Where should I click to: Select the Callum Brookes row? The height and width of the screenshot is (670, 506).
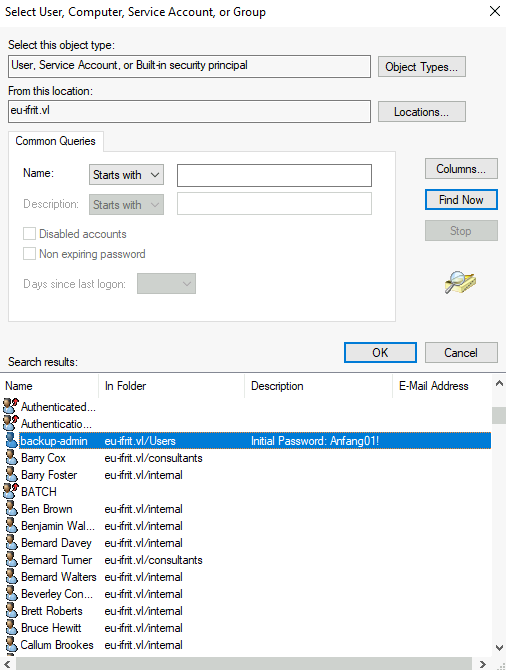coord(246,645)
